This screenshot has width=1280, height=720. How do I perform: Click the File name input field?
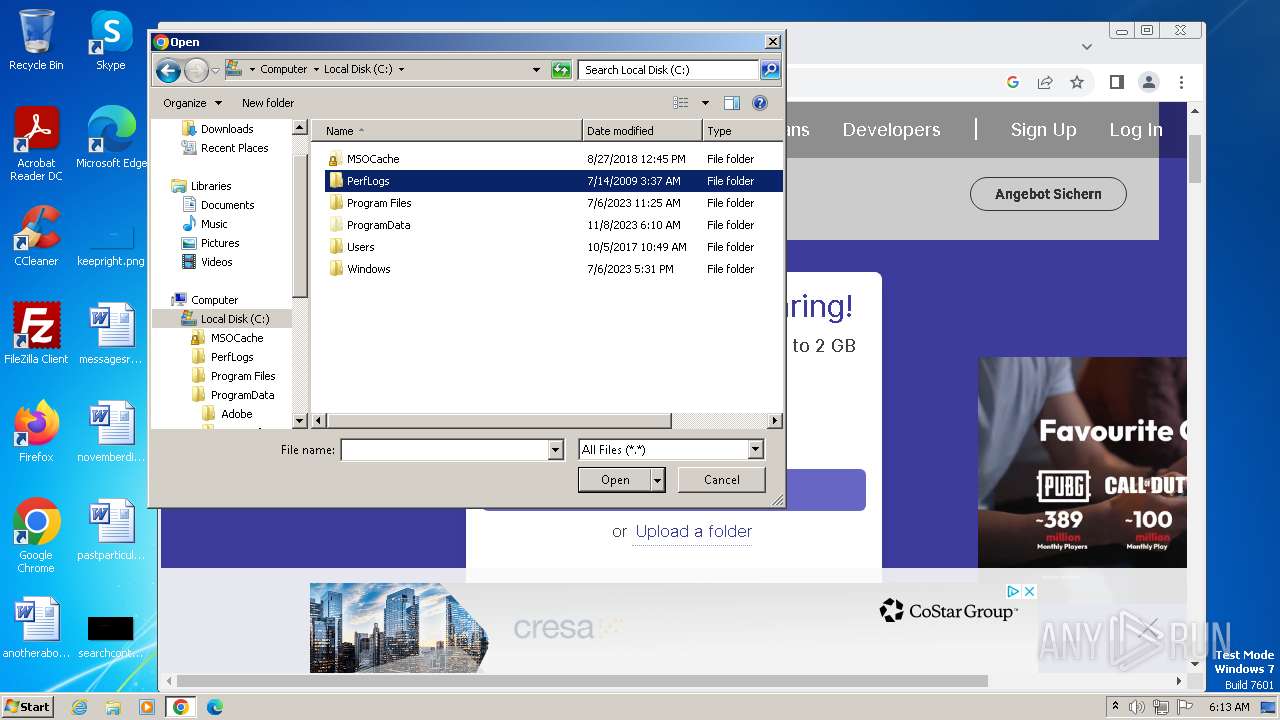(x=444, y=450)
